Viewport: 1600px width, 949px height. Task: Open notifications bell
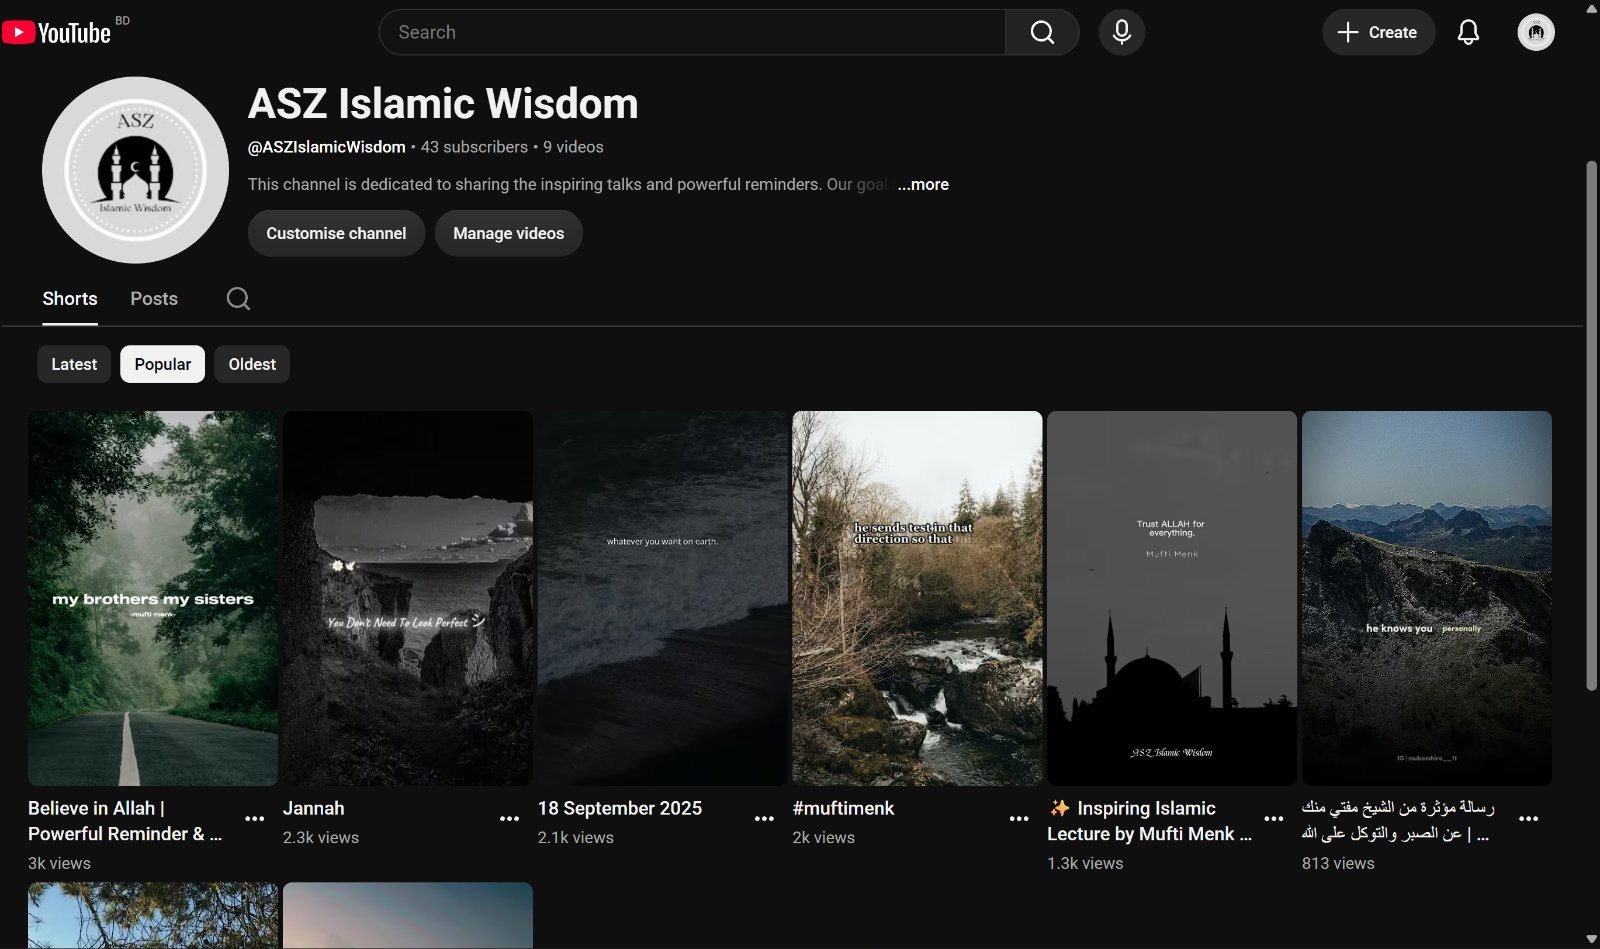tap(1468, 32)
